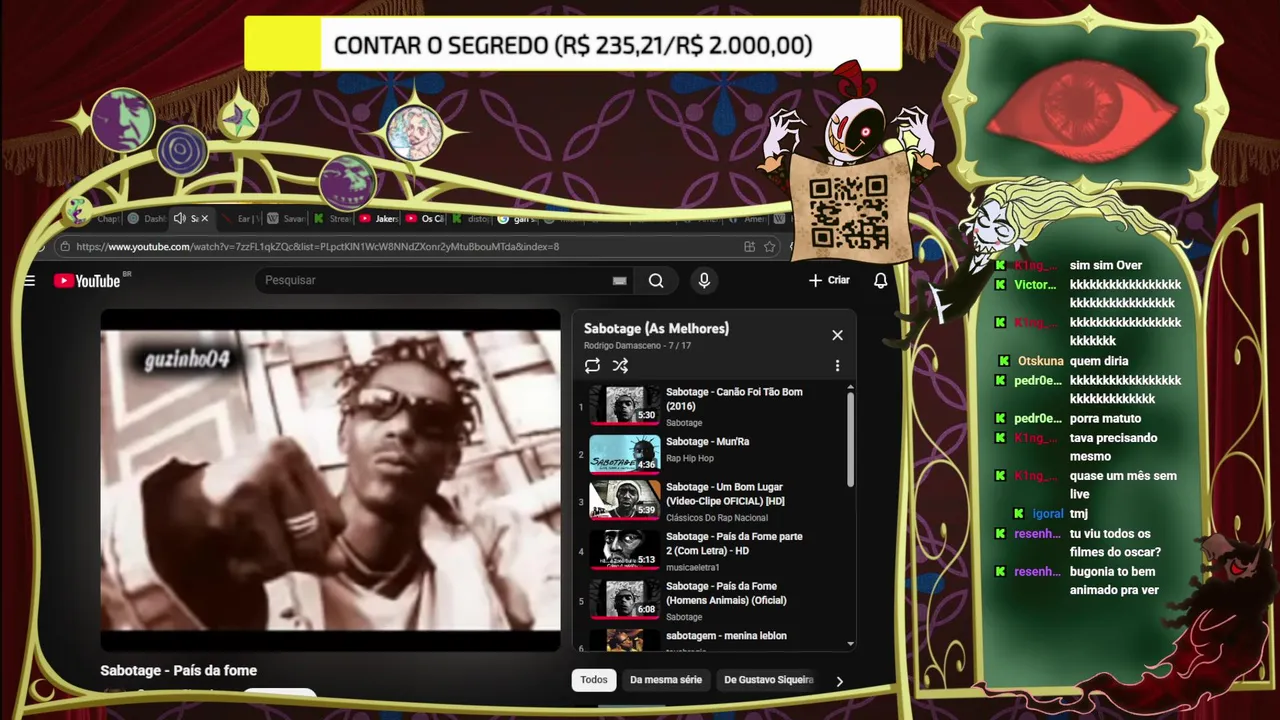Click the magnifying glass search button
This screenshot has height=720, width=1280.
pyautogui.click(x=656, y=281)
